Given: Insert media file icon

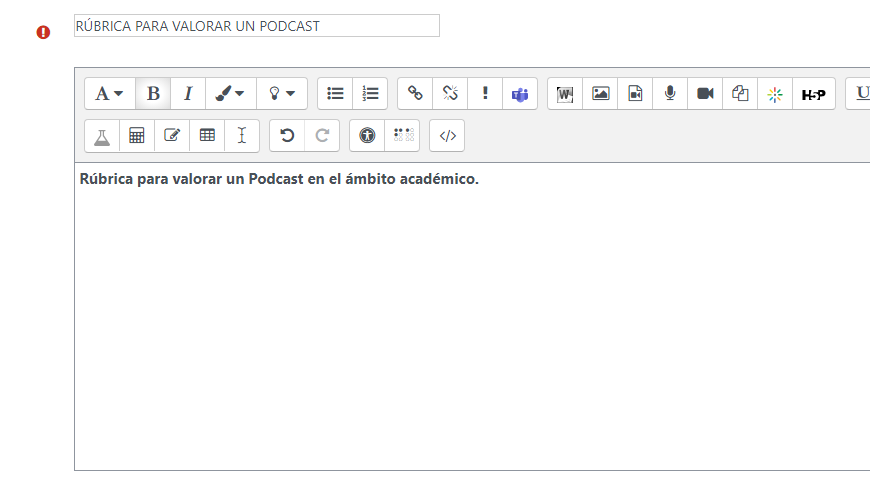Looking at the screenshot, I should [635, 94].
